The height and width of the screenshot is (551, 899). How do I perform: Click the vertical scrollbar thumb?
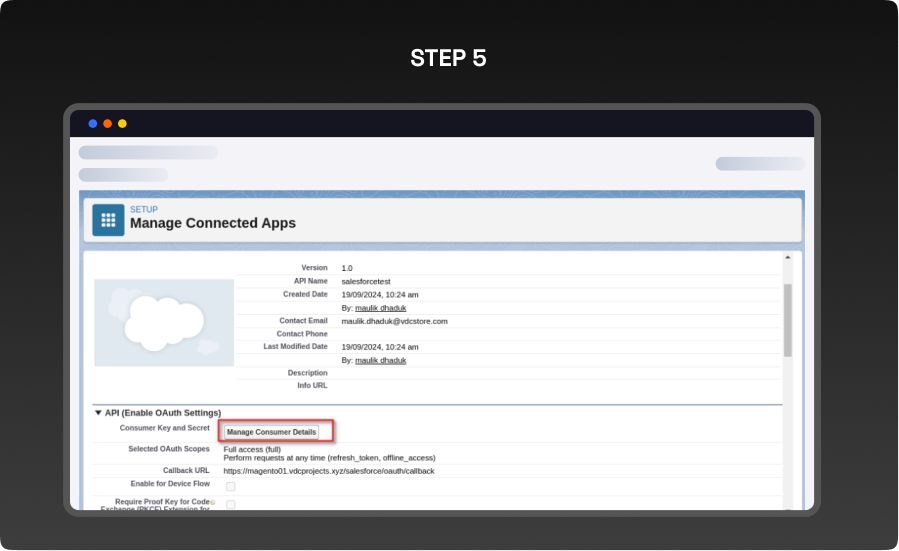(x=787, y=320)
